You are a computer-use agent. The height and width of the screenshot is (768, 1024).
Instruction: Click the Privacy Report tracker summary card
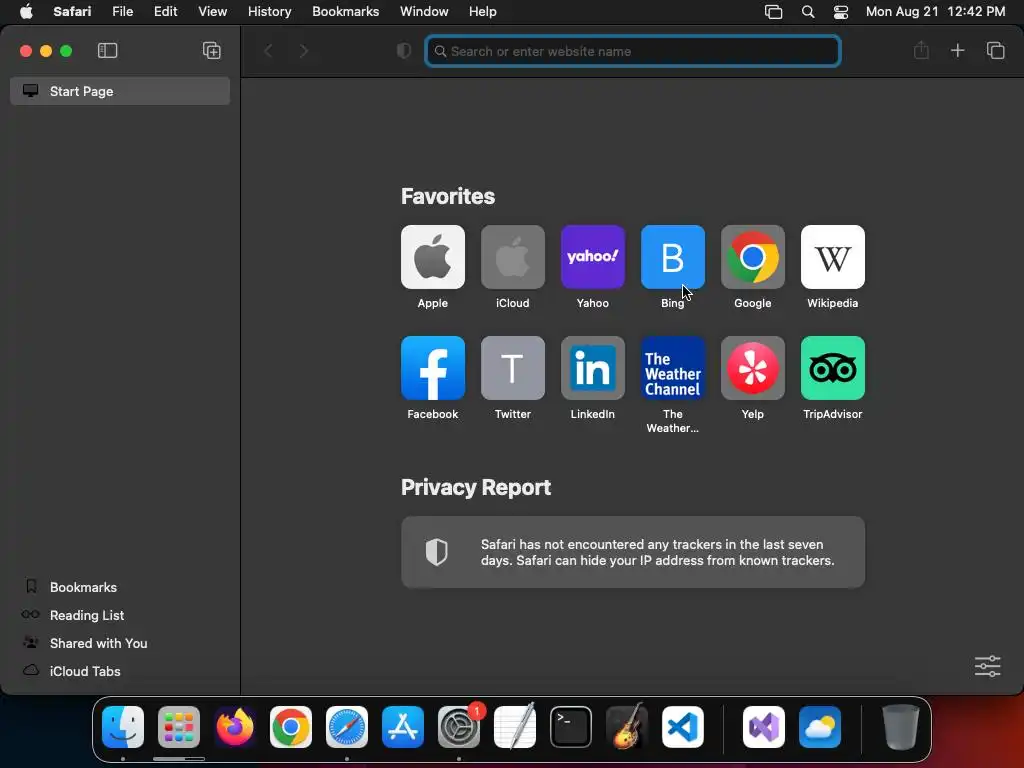pyautogui.click(x=633, y=552)
